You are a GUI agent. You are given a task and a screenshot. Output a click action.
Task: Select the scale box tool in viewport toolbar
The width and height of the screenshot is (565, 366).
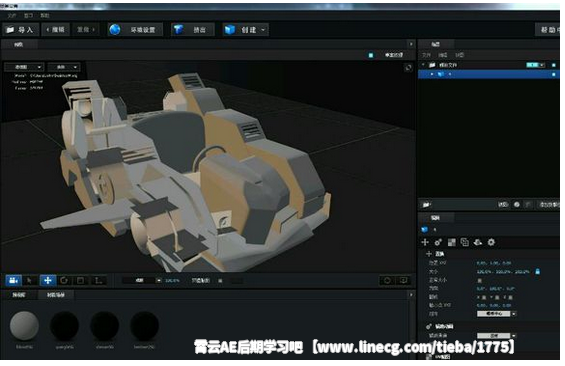point(81,280)
